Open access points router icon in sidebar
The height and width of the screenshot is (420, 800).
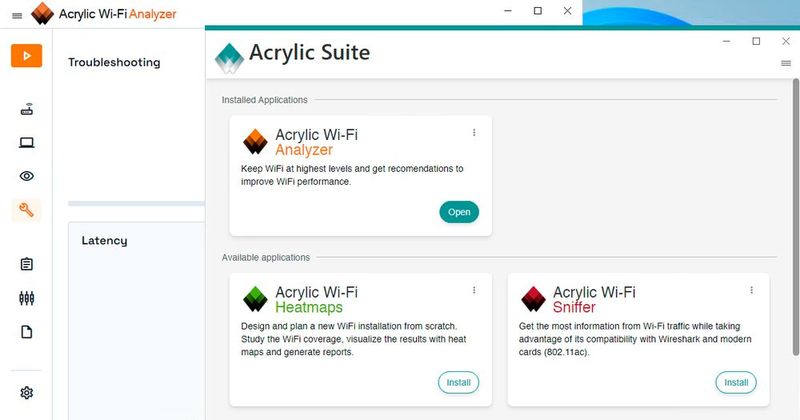point(27,109)
